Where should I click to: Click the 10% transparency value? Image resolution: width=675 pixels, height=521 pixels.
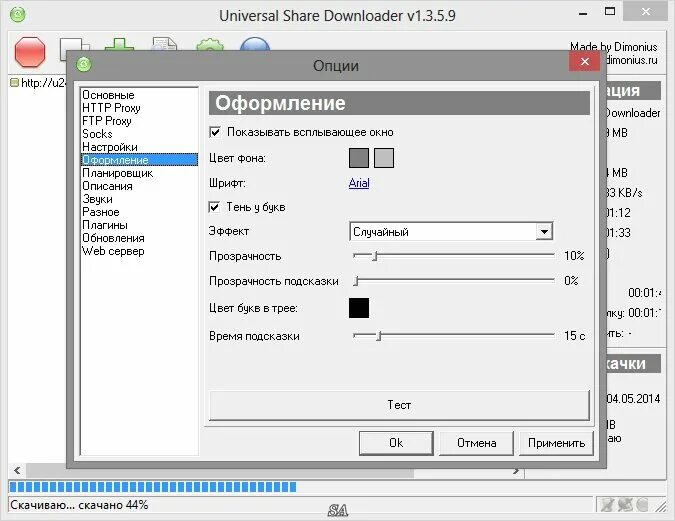point(574,256)
